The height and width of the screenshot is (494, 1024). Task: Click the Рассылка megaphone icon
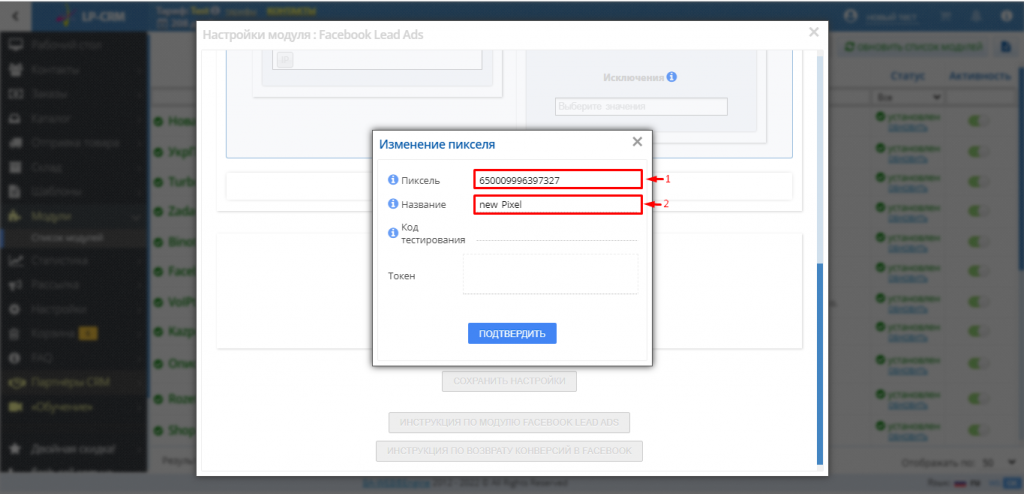tap(16, 285)
